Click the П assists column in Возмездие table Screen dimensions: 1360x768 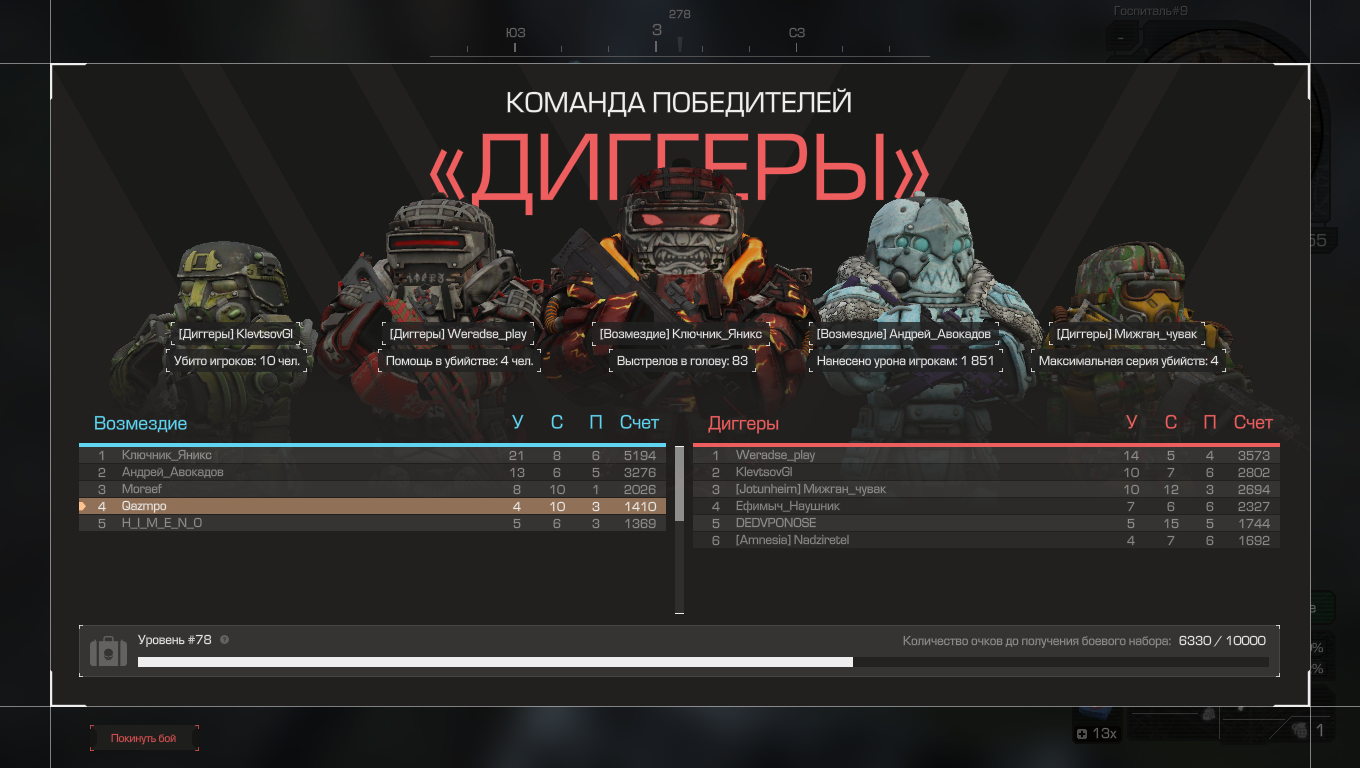[596, 423]
